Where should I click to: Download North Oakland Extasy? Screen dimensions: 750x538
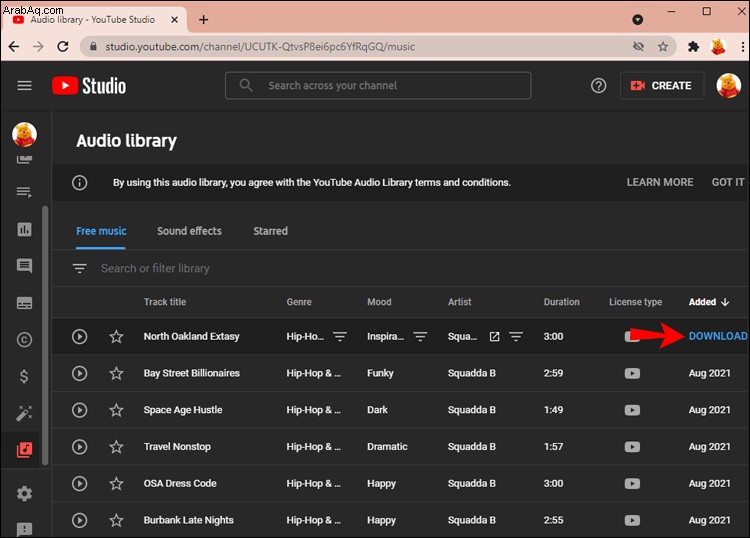(717, 336)
